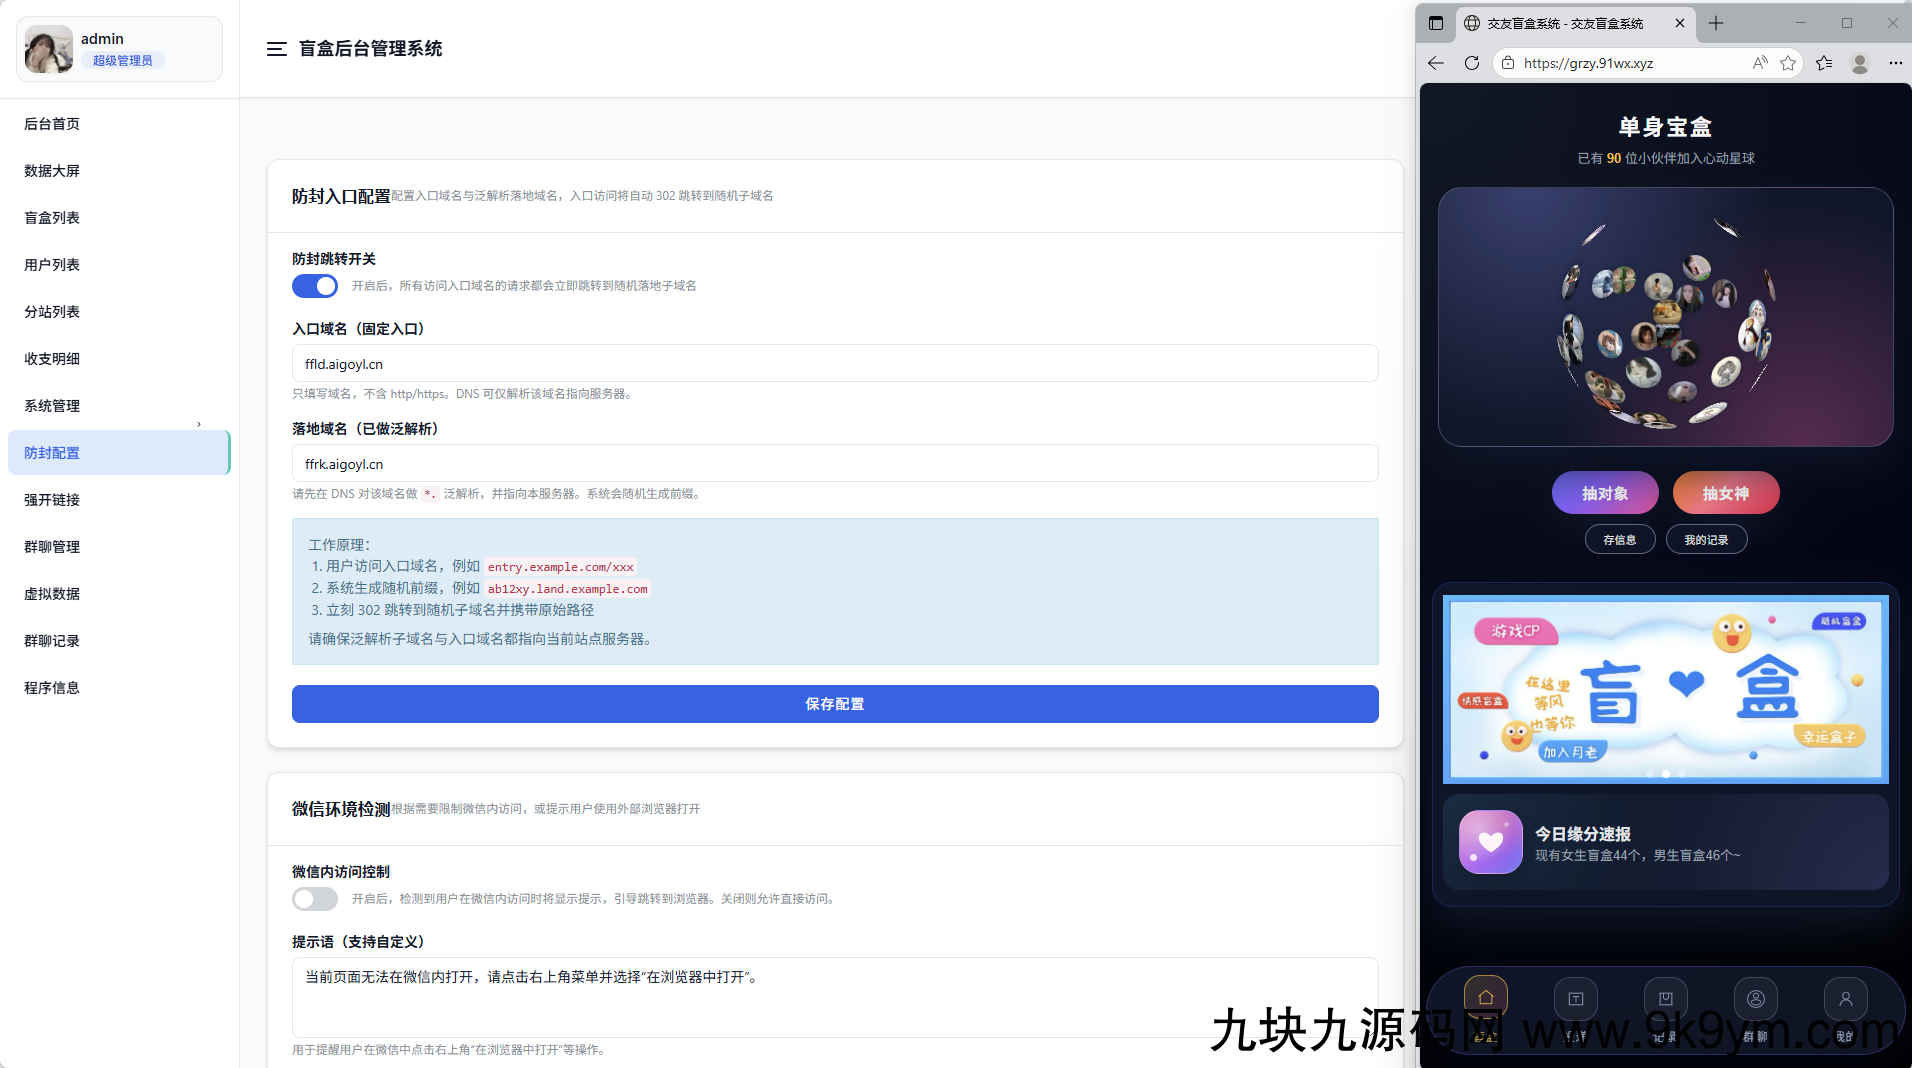Tap the 抽女神 button
1912x1068 pixels.
pos(1725,492)
